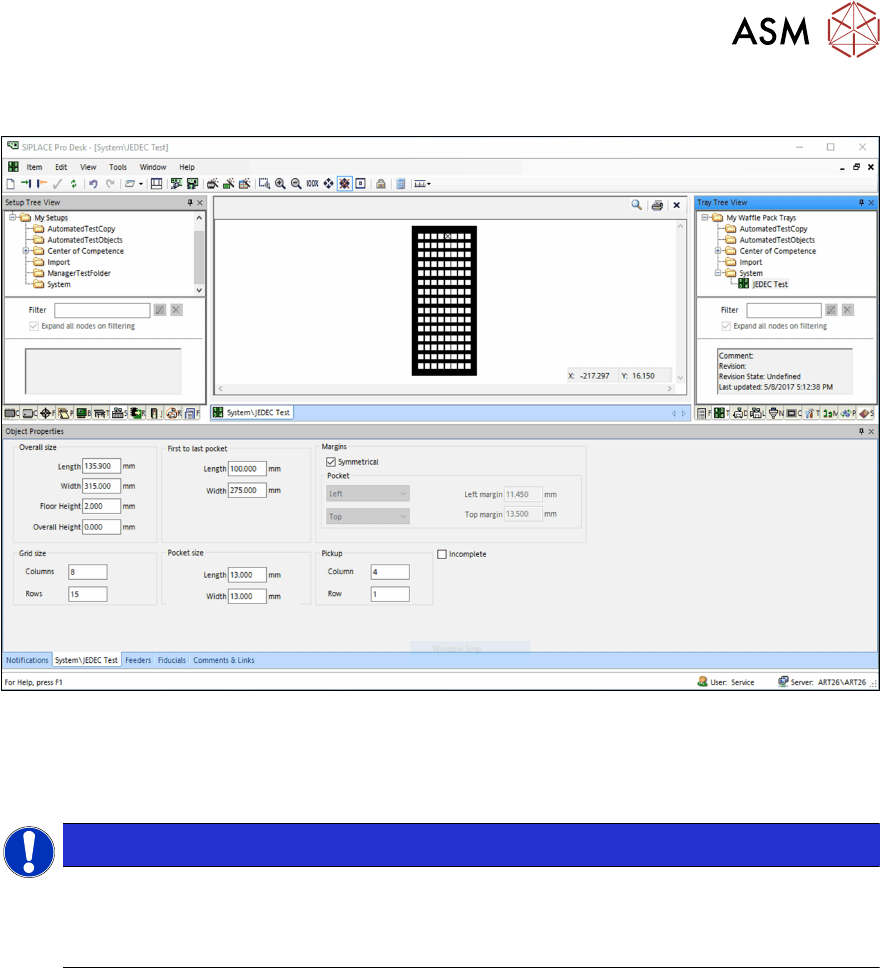
Task: Click the centered-square toolbar icon after the highlighted one
Action: 361,184
